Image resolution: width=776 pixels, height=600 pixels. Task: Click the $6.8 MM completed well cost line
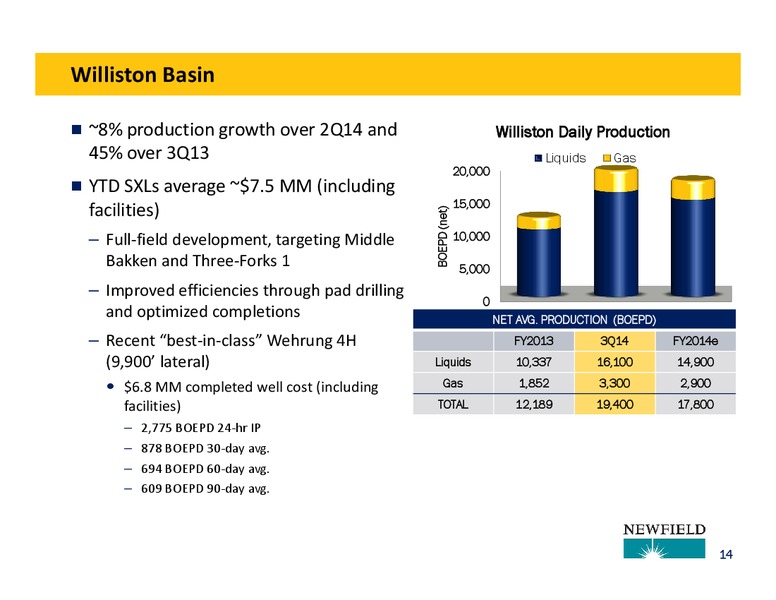(x=251, y=396)
